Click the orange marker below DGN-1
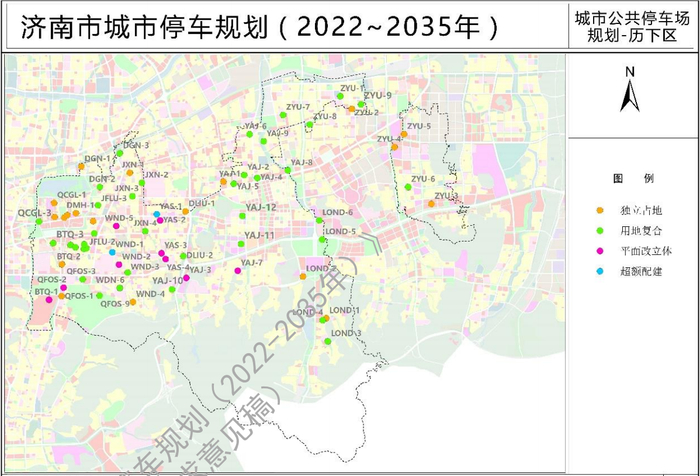 coord(81,167)
